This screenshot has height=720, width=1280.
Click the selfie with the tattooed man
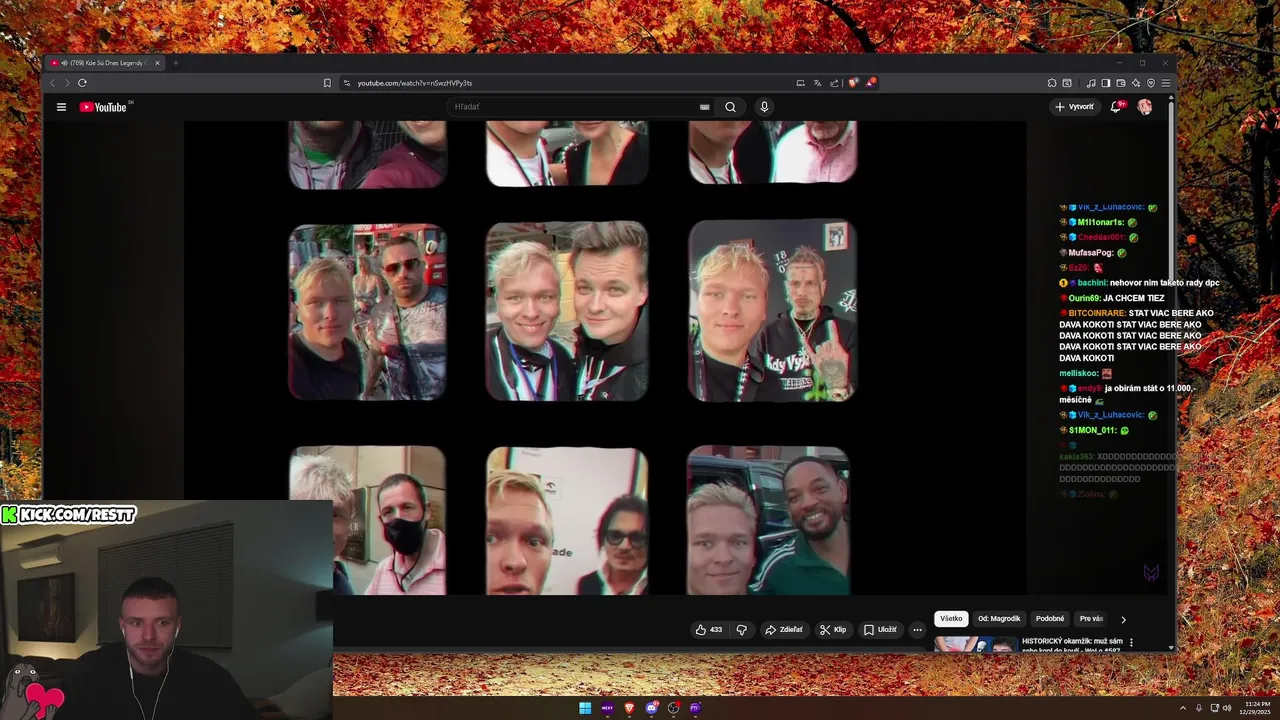pos(772,311)
